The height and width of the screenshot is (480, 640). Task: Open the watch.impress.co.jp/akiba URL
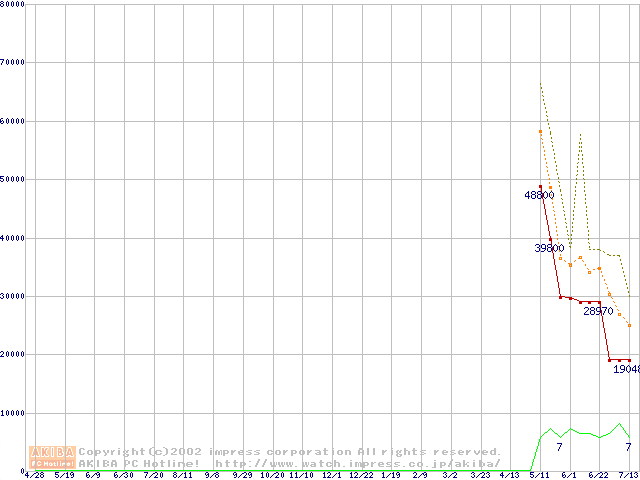[357, 463]
